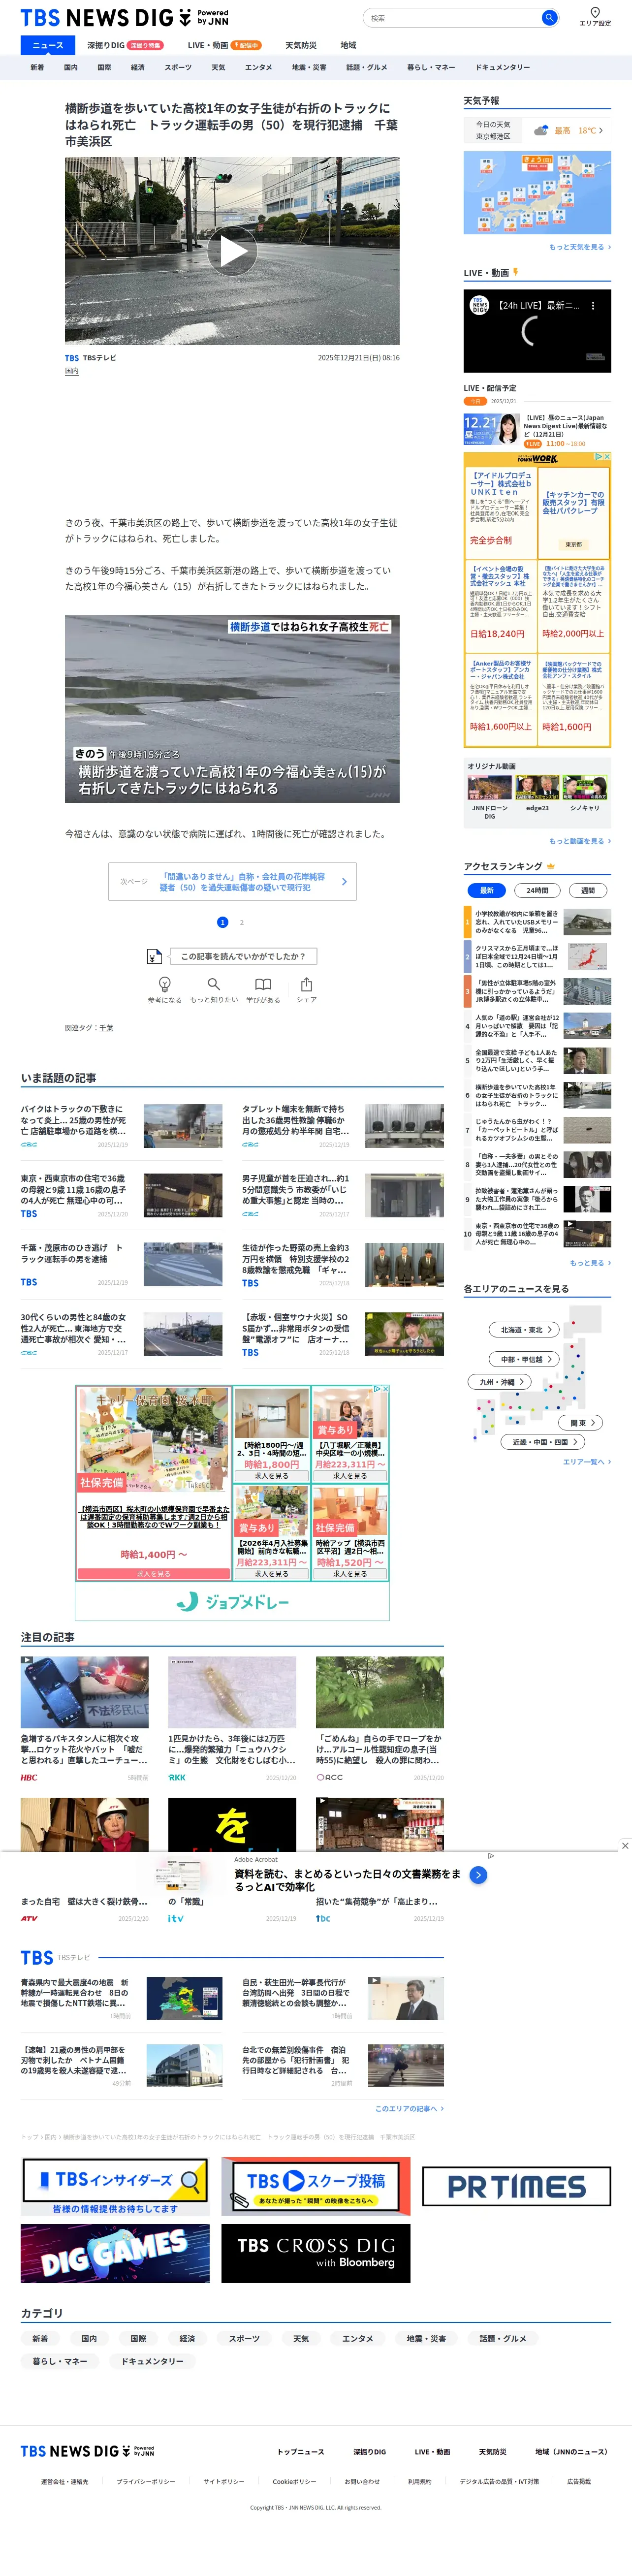
Task: Open 青森県内で最大震度4の地震 article
Action: pos(122,1998)
